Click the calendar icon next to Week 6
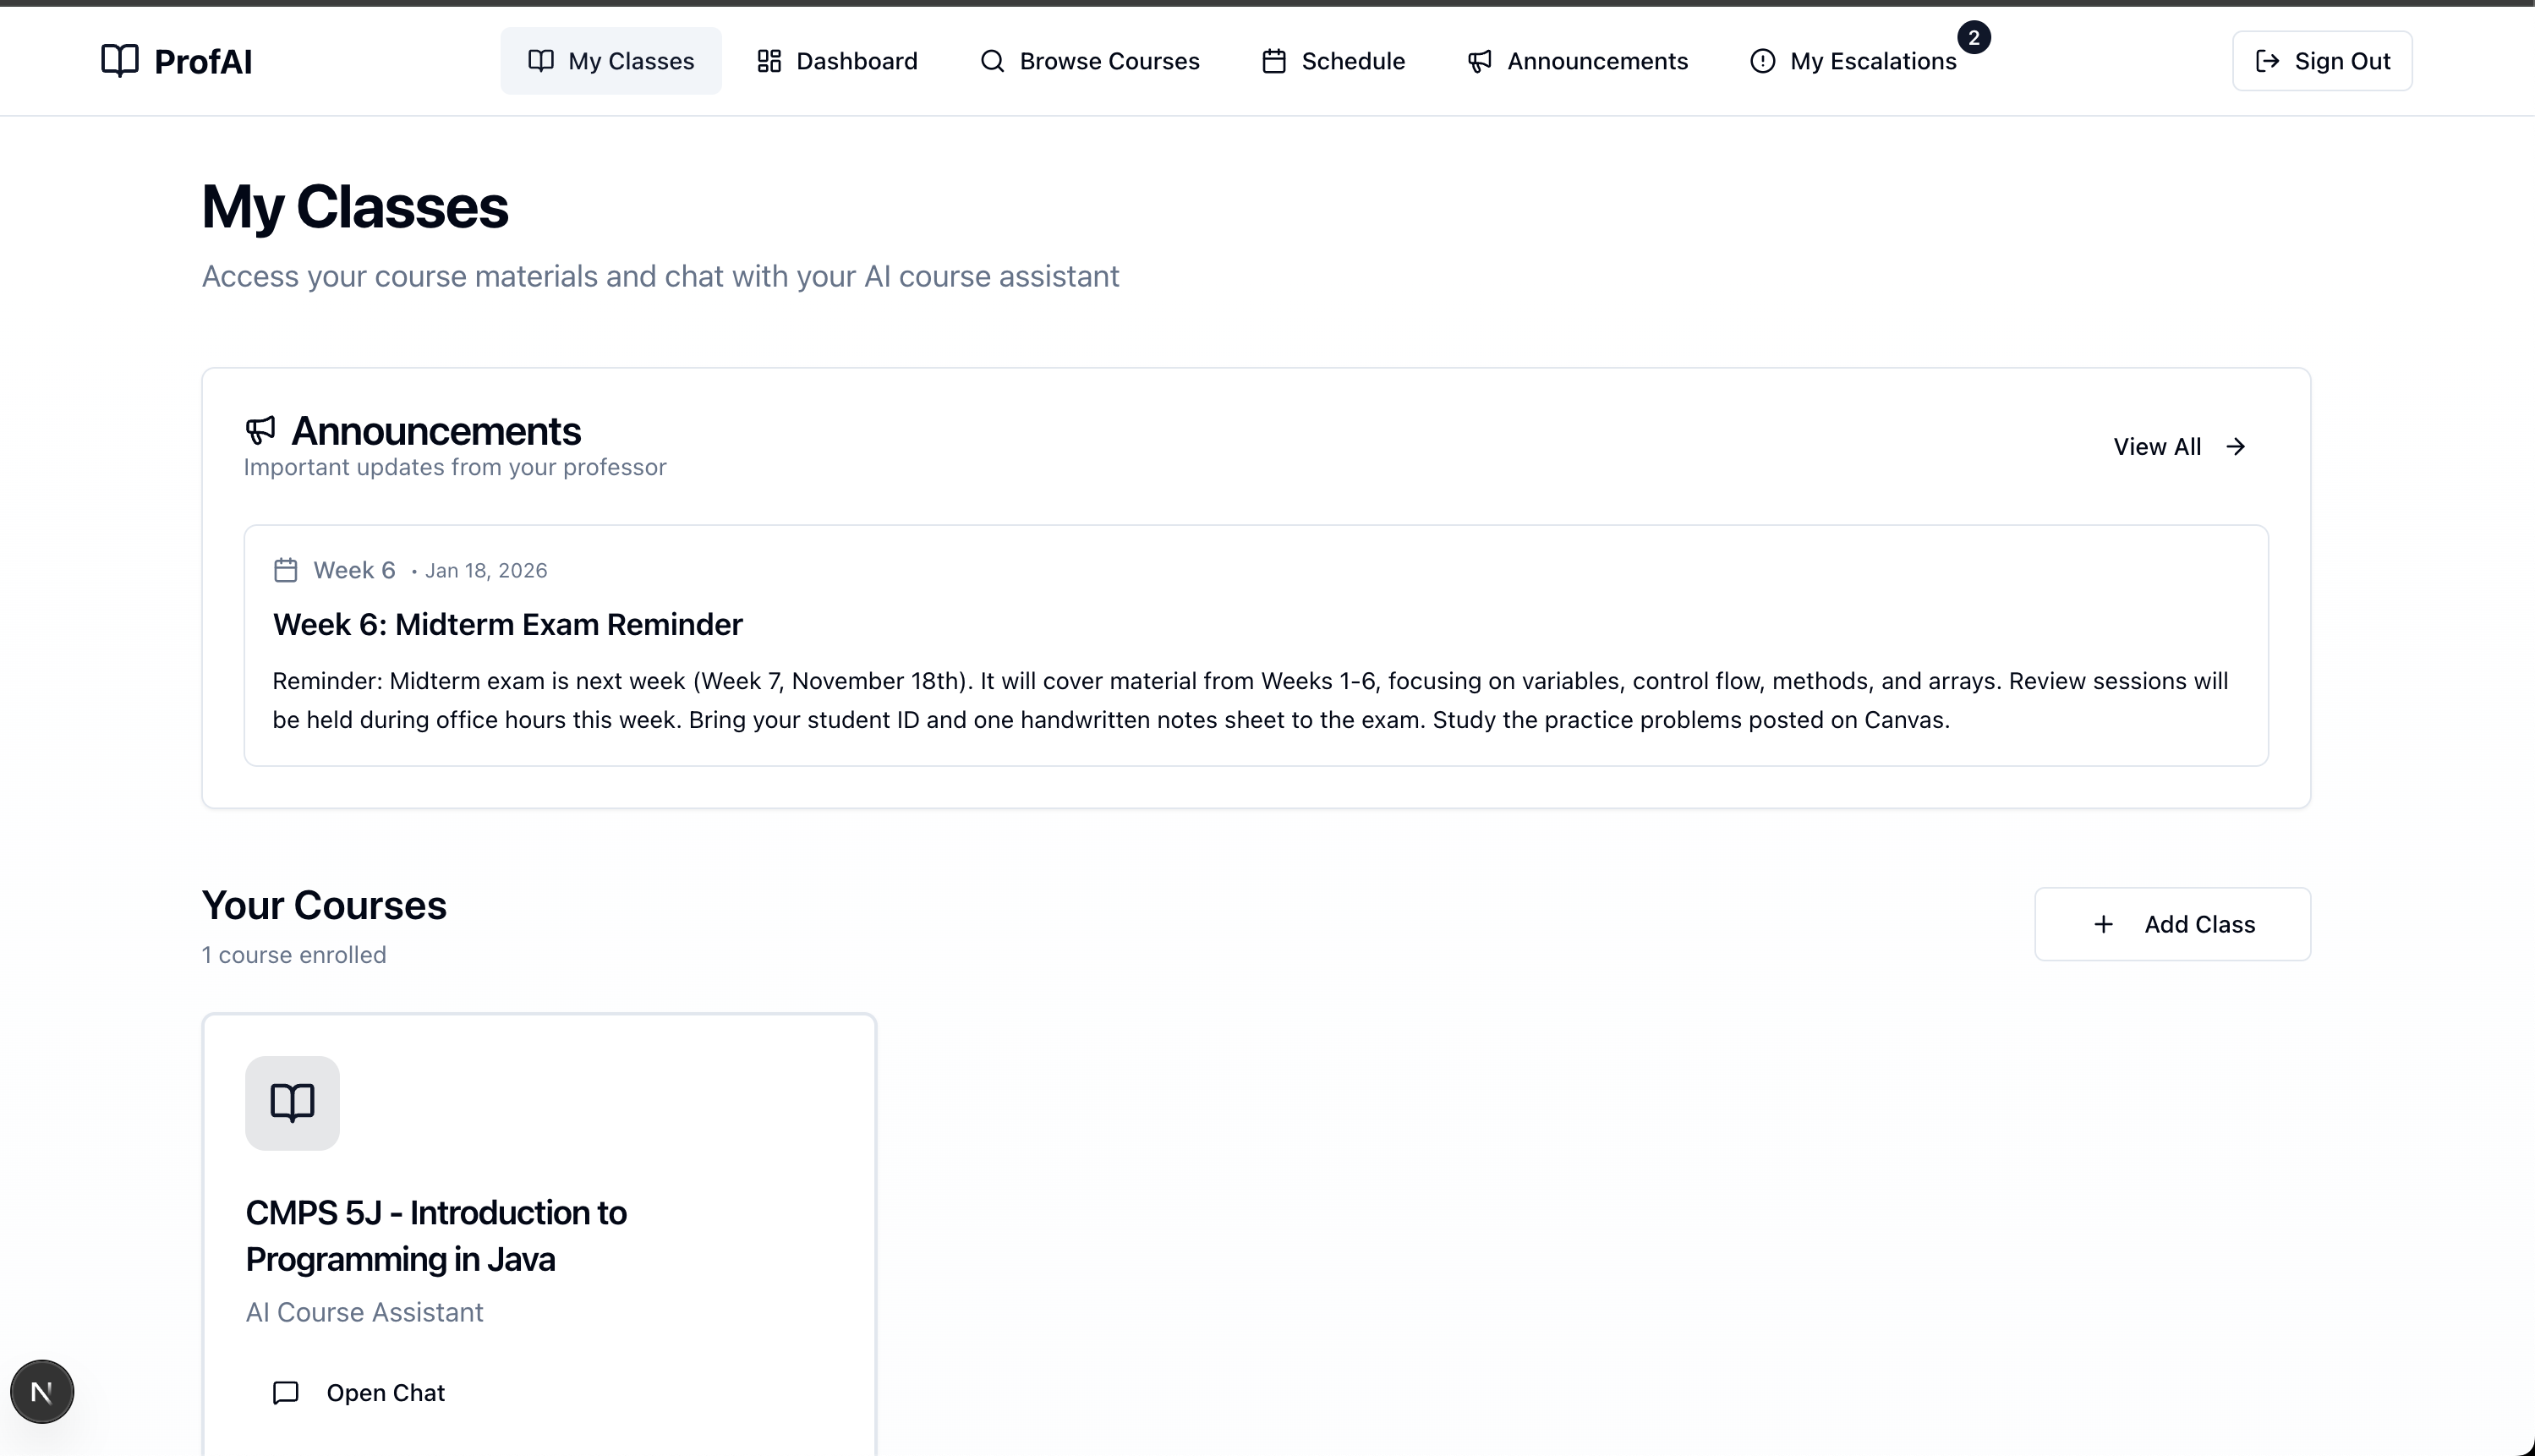This screenshot has height=1456, width=2535. 286,570
